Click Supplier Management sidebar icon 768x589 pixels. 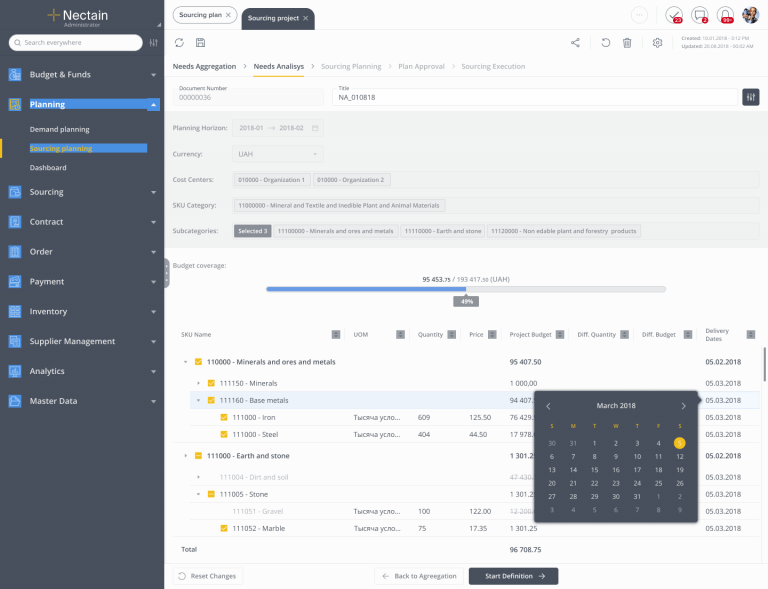(x=15, y=341)
